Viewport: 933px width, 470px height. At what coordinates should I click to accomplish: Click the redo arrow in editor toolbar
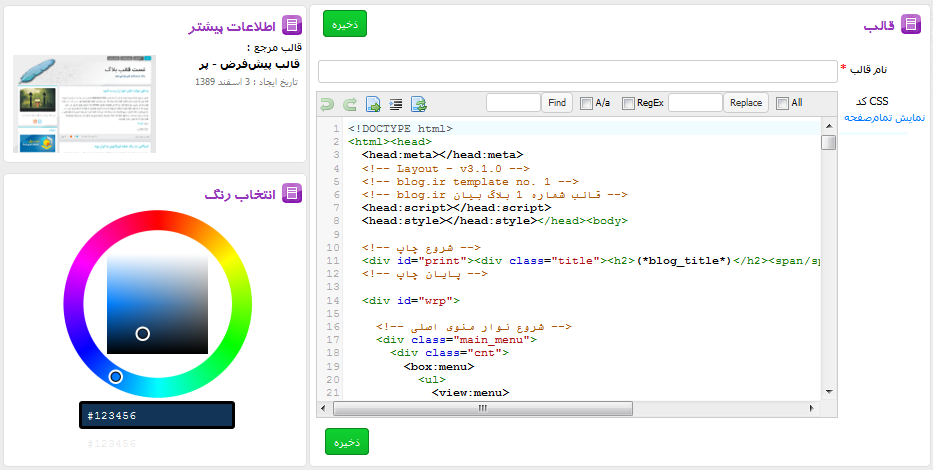(349, 103)
